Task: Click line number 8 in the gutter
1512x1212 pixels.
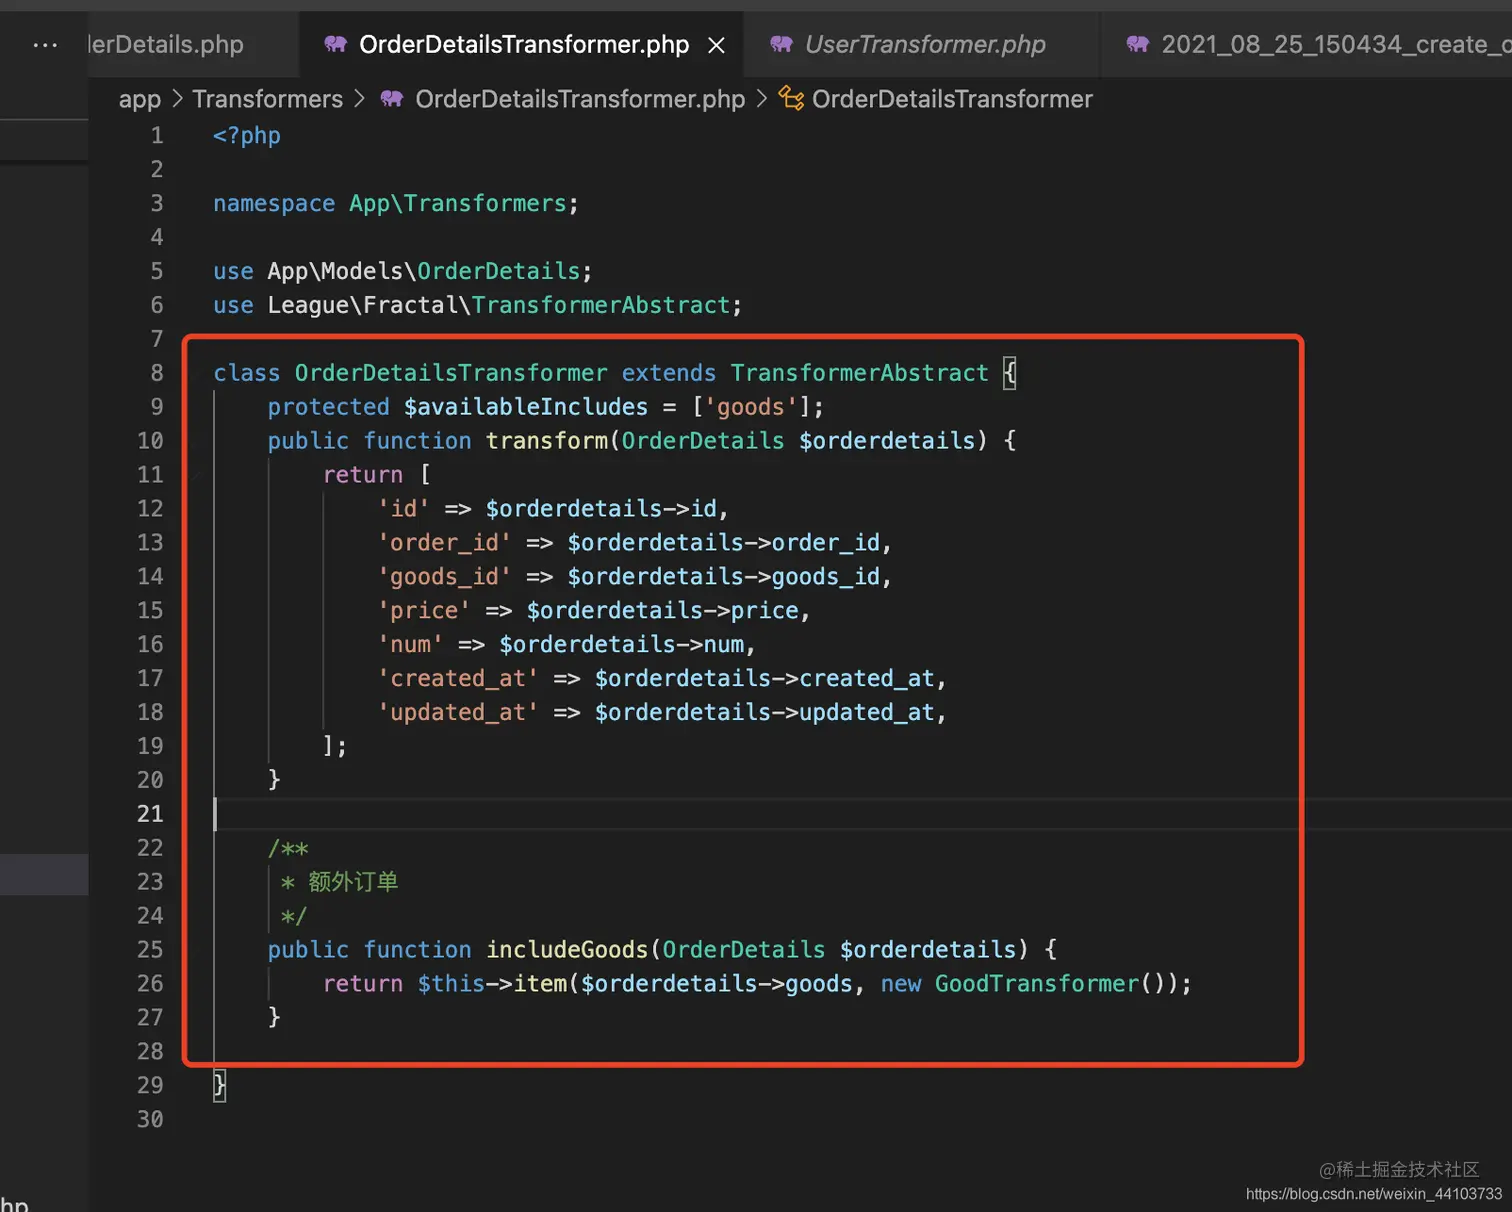Action: [x=157, y=373]
